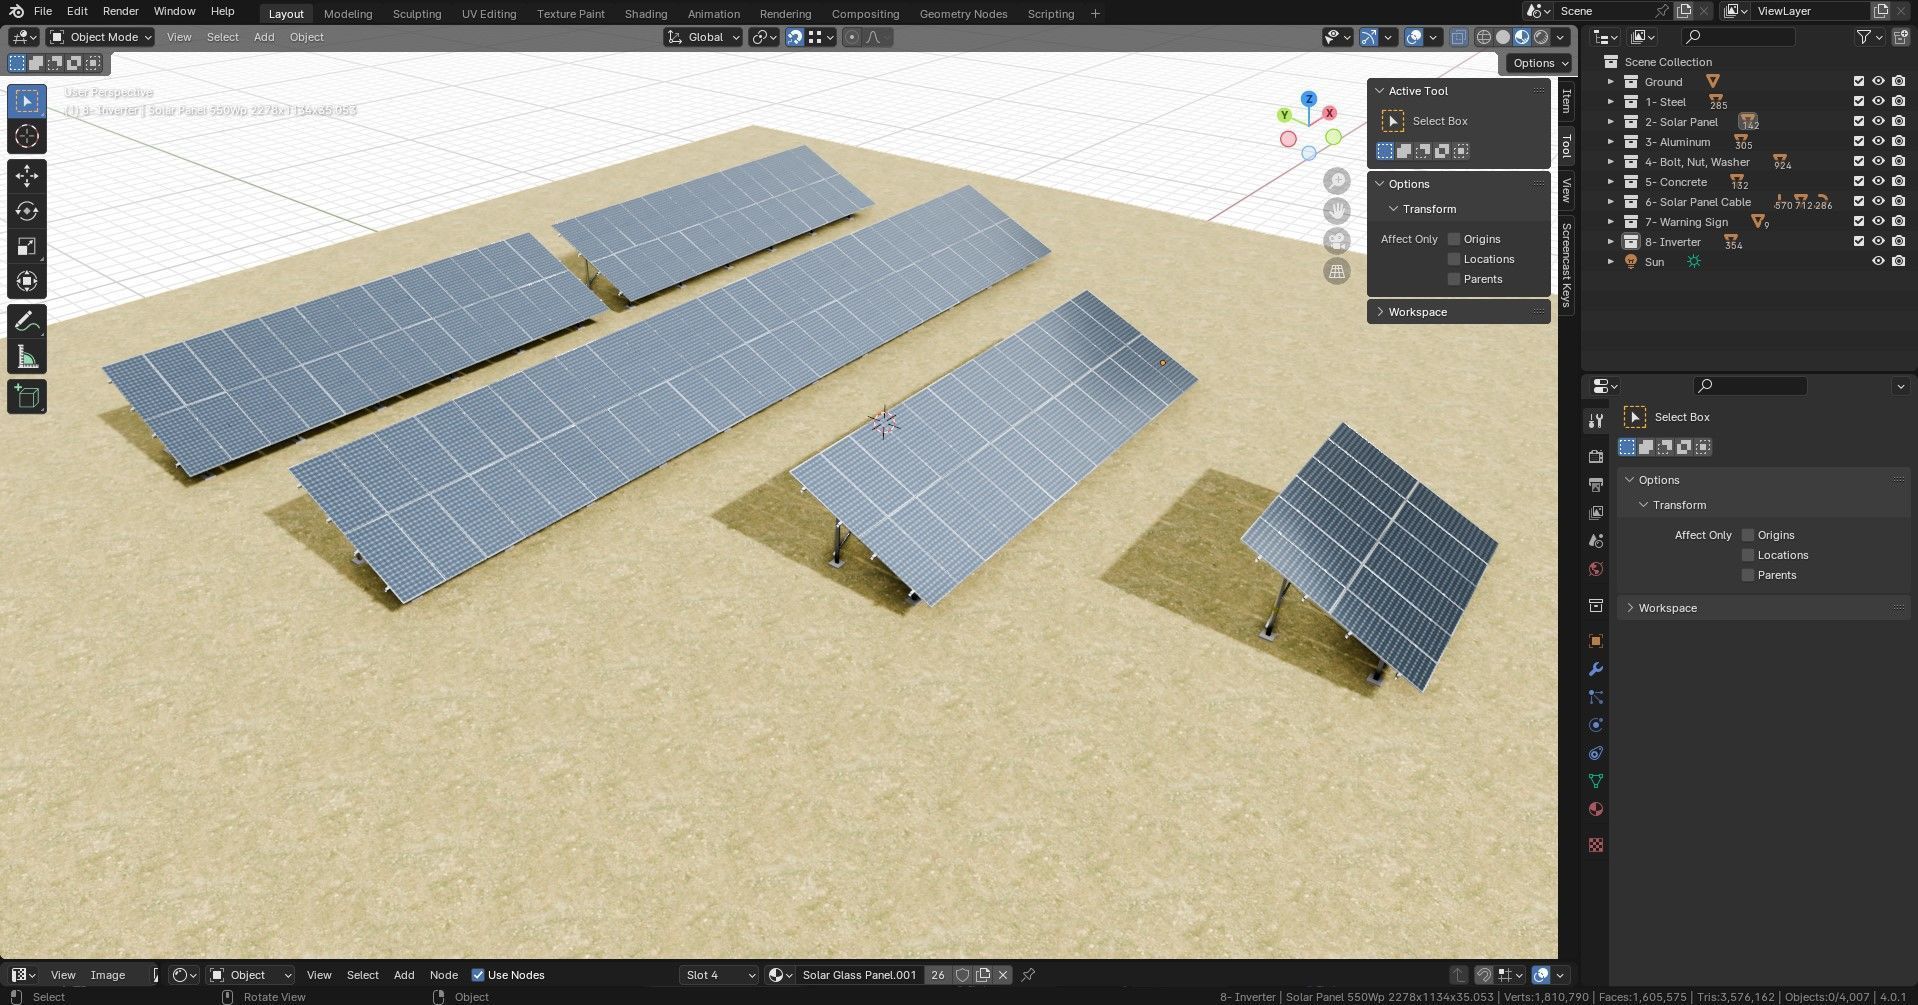
Task: Open the Physics properties tab
Action: pyautogui.click(x=1596, y=725)
